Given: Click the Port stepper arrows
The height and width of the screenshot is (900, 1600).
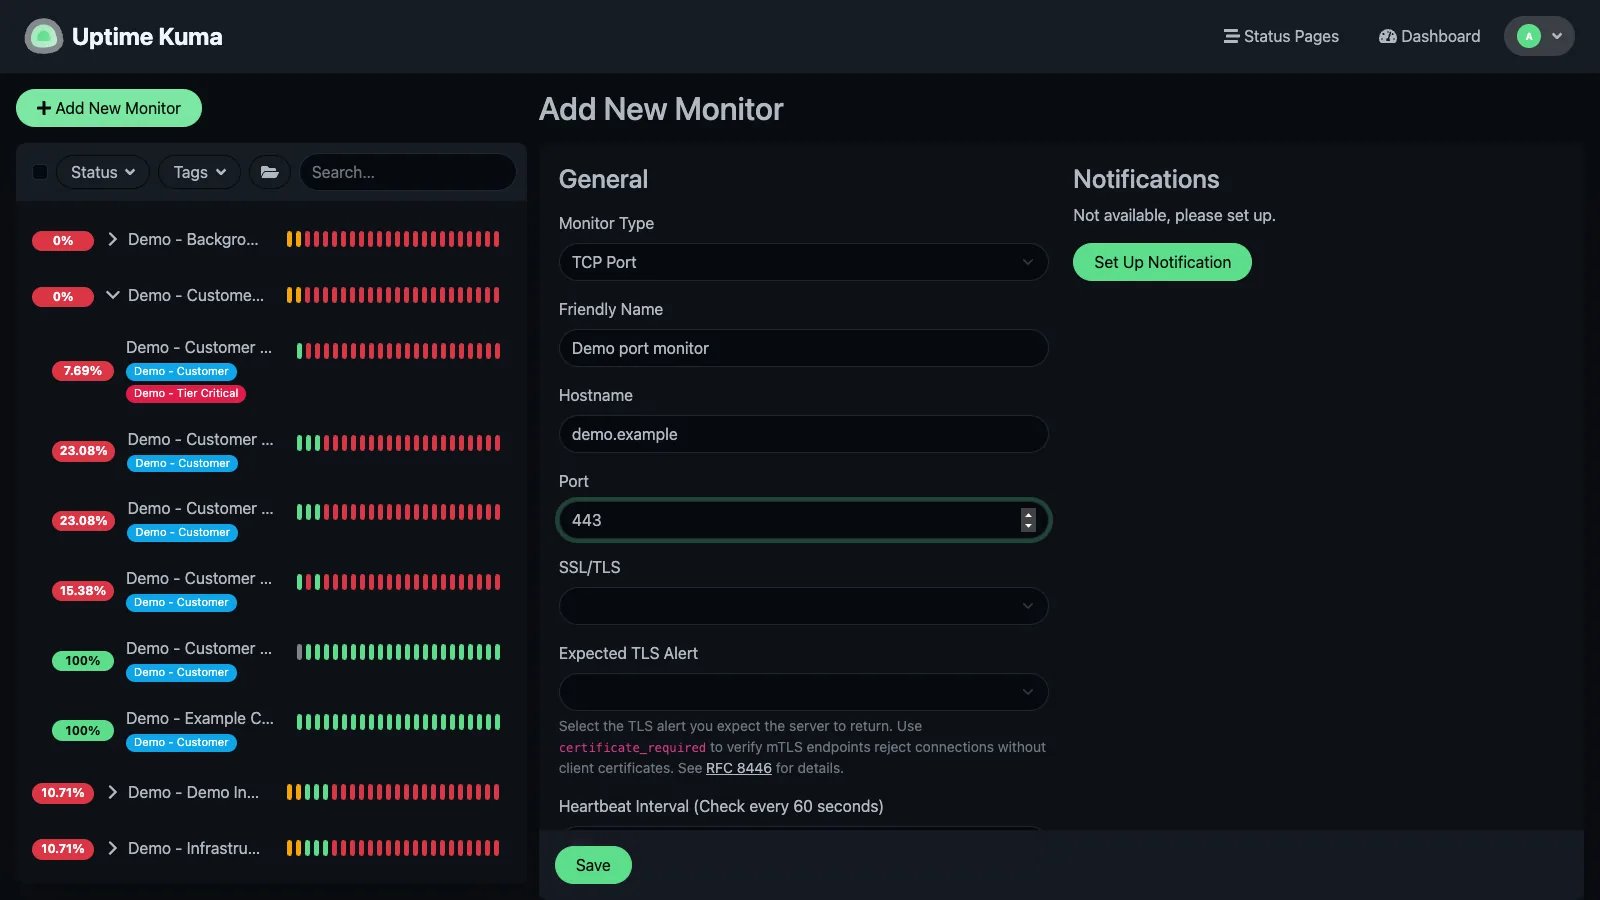Looking at the screenshot, I should [1028, 520].
